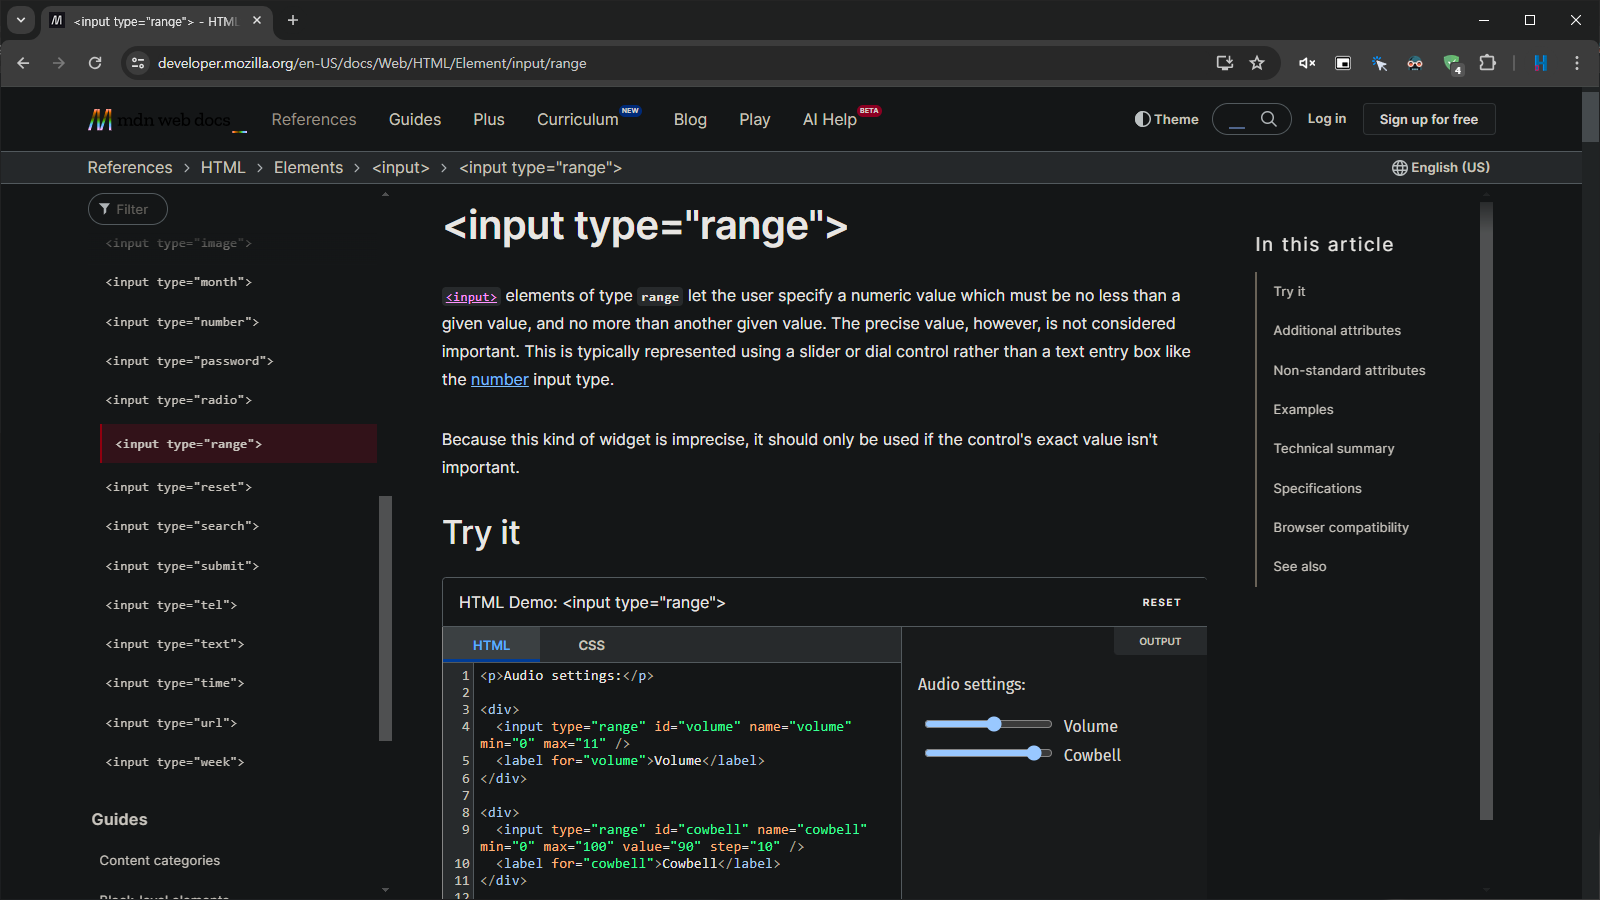The width and height of the screenshot is (1600, 900).
Task: Jump to Specifications section
Action: tap(1317, 488)
